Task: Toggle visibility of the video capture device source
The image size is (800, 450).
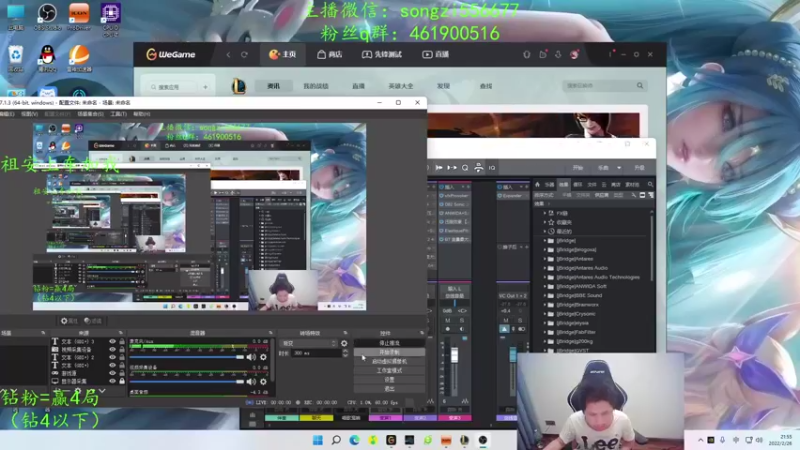Action: (112, 349)
